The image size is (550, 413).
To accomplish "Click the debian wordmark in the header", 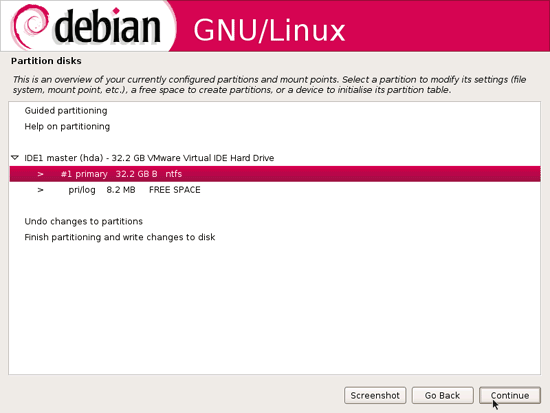I will [107, 26].
